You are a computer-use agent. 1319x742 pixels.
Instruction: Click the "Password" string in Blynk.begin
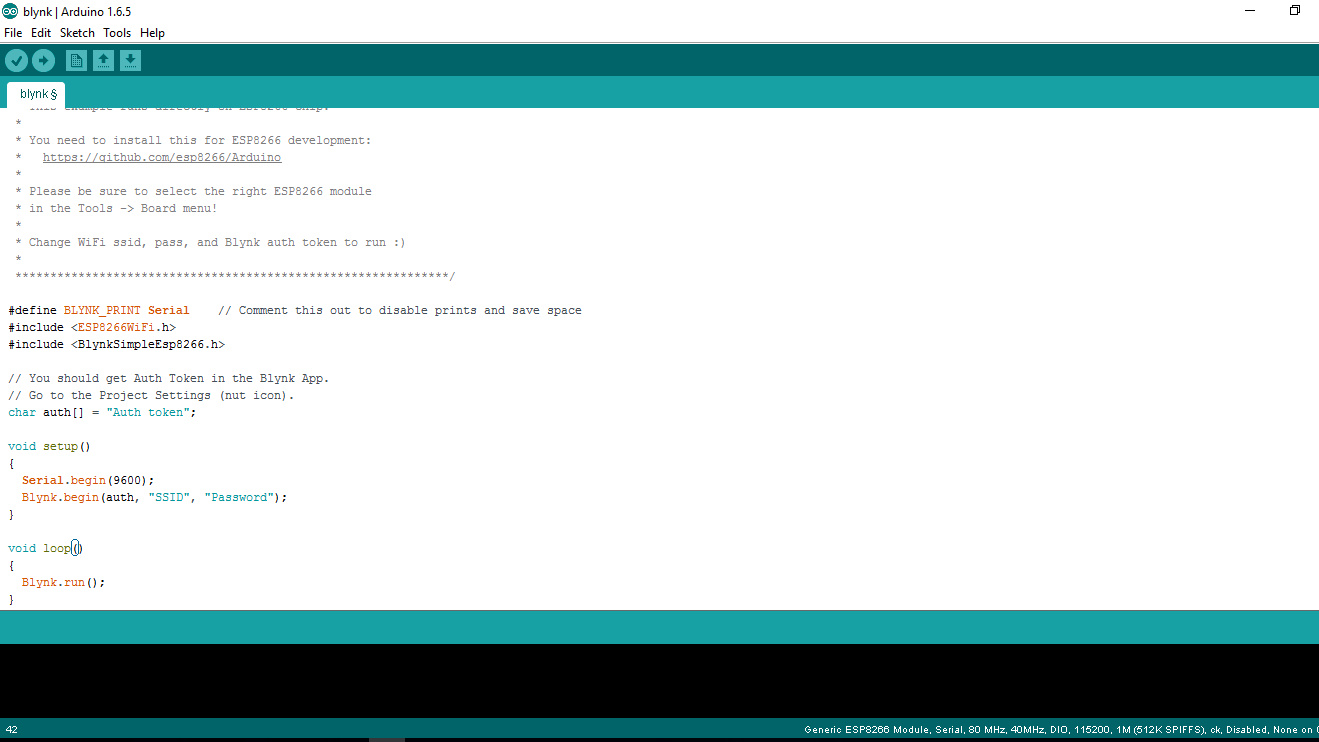click(238, 497)
